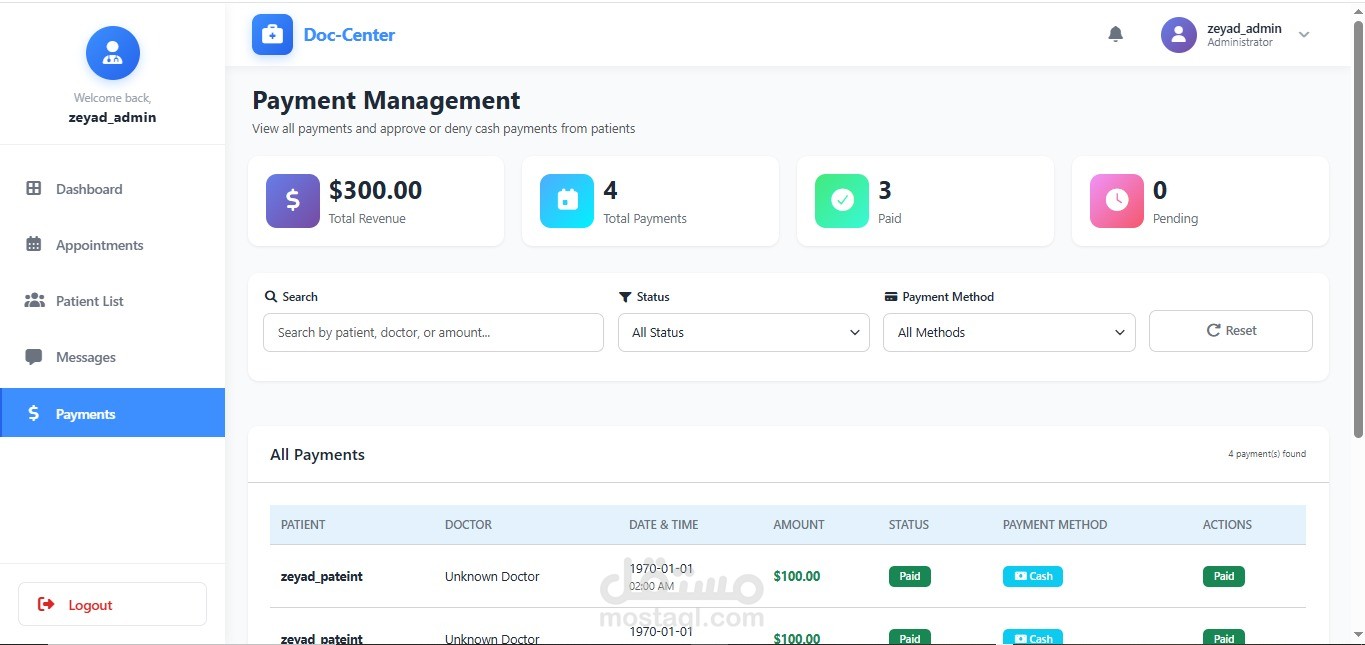This screenshot has height=645, width=1365.
Task: Expand the user account chevron menu
Action: pos(1304,35)
